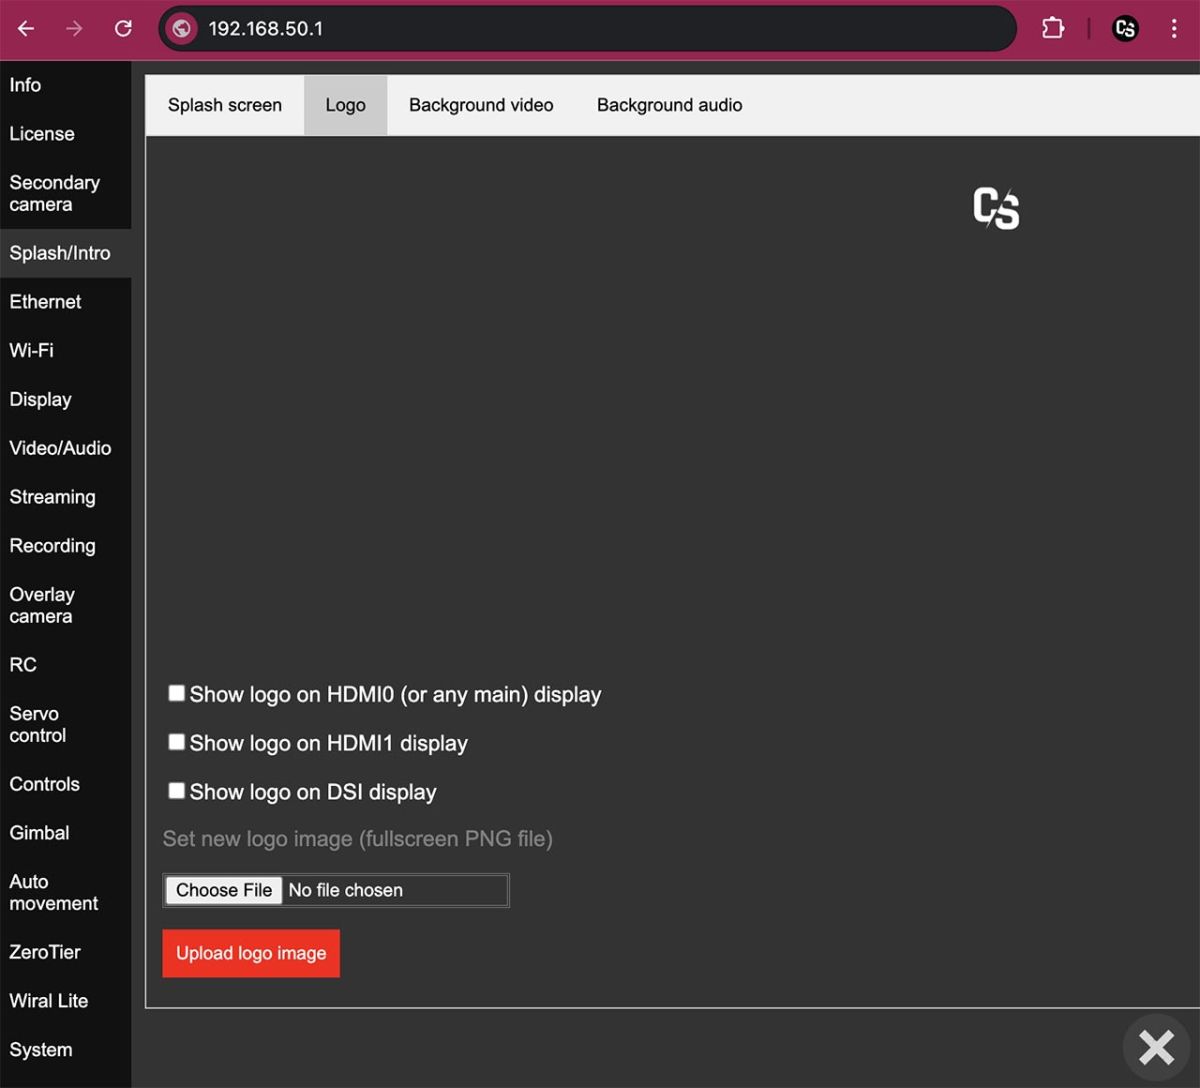Click the browser back arrow

(25, 28)
